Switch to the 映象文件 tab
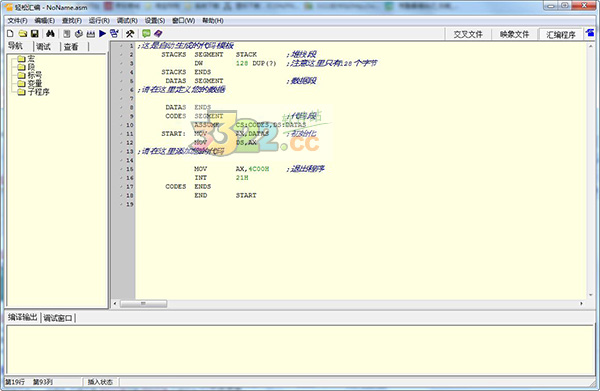The height and width of the screenshot is (391, 600). tap(514, 34)
